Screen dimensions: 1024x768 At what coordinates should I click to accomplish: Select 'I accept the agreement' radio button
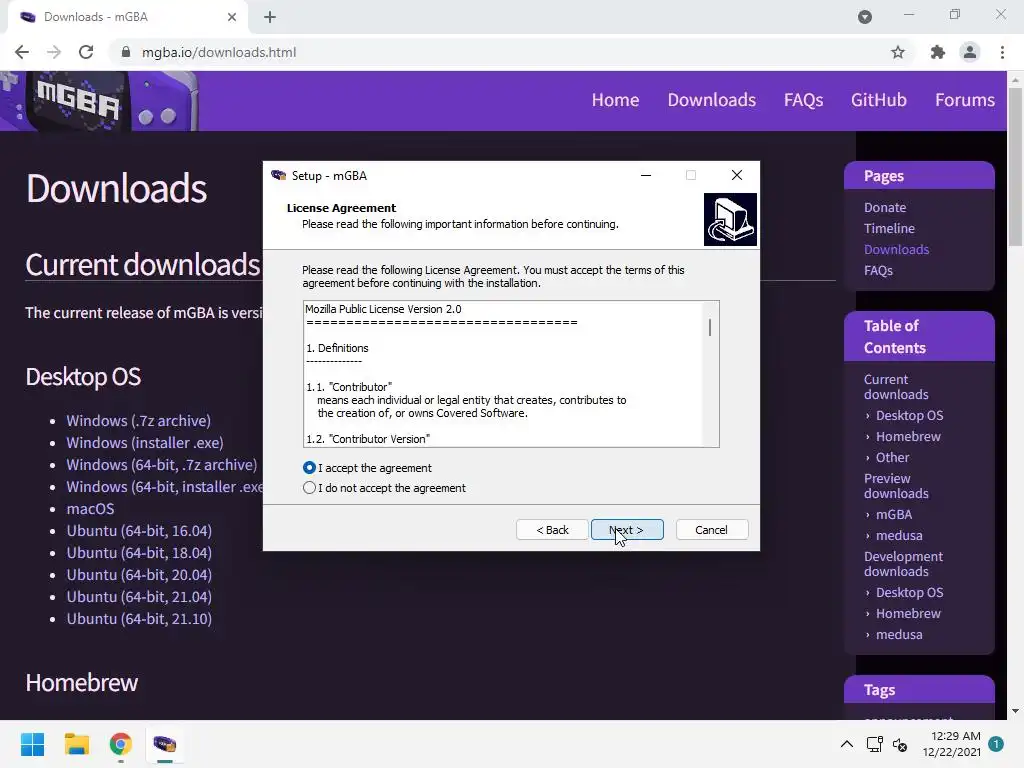click(x=310, y=468)
